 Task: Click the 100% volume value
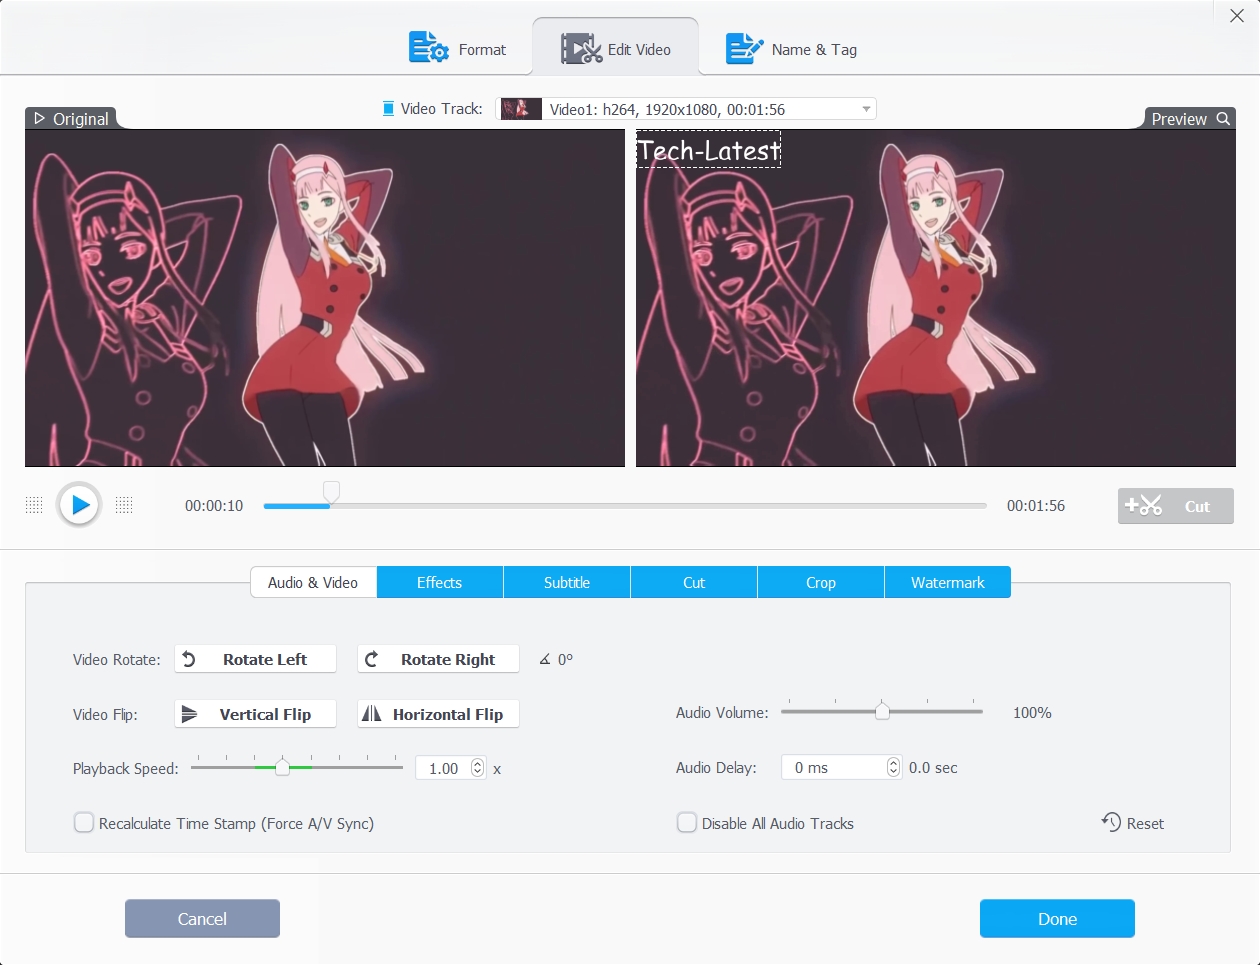pyautogui.click(x=1032, y=712)
